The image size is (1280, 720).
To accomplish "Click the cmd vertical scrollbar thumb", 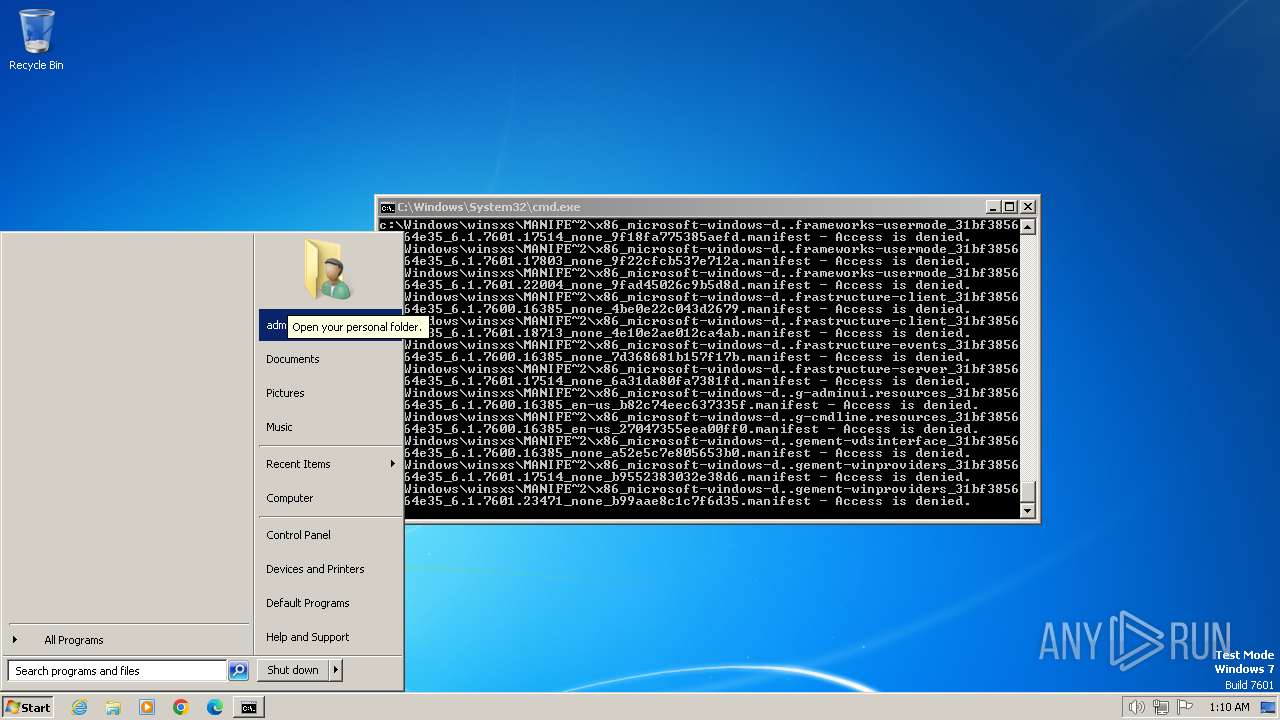I will (1027, 491).
